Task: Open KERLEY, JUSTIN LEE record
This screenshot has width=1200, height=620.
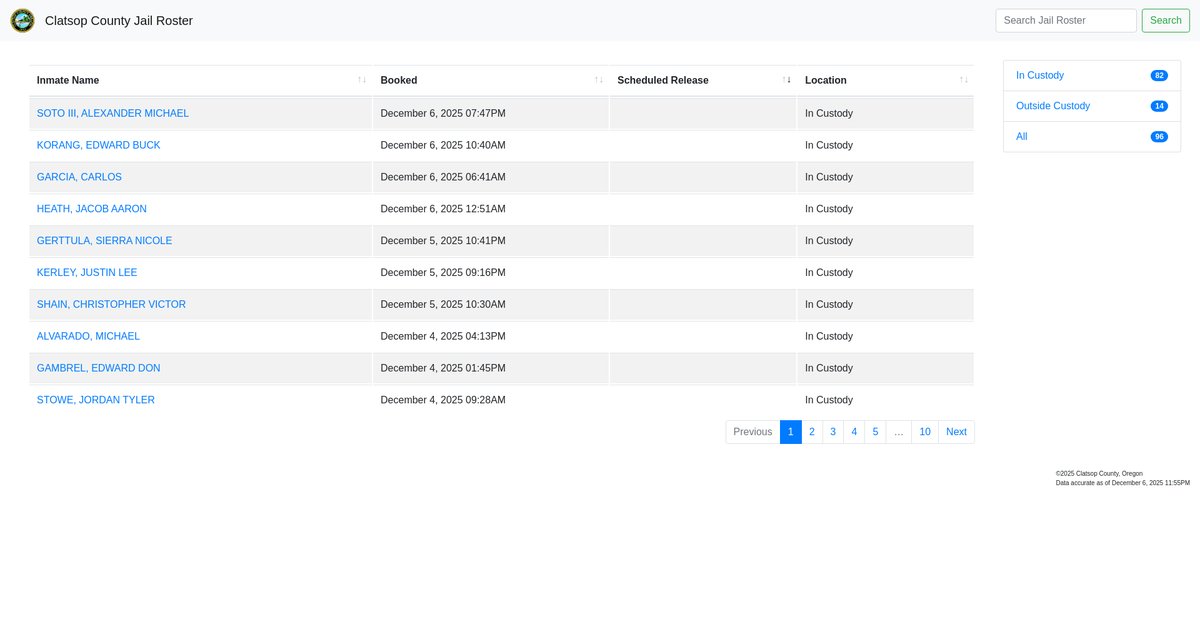Action: (x=87, y=273)
